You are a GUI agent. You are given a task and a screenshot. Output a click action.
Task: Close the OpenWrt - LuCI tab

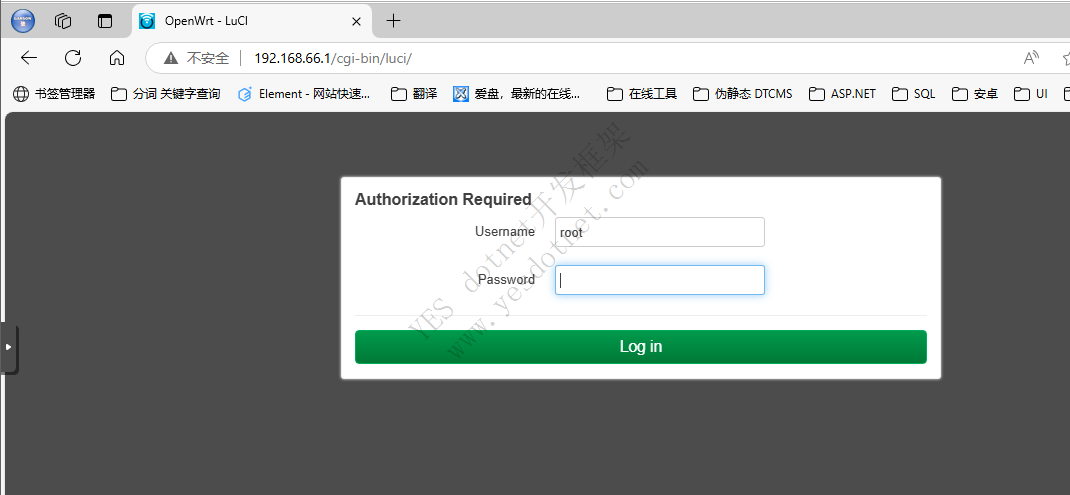point(356,21)
